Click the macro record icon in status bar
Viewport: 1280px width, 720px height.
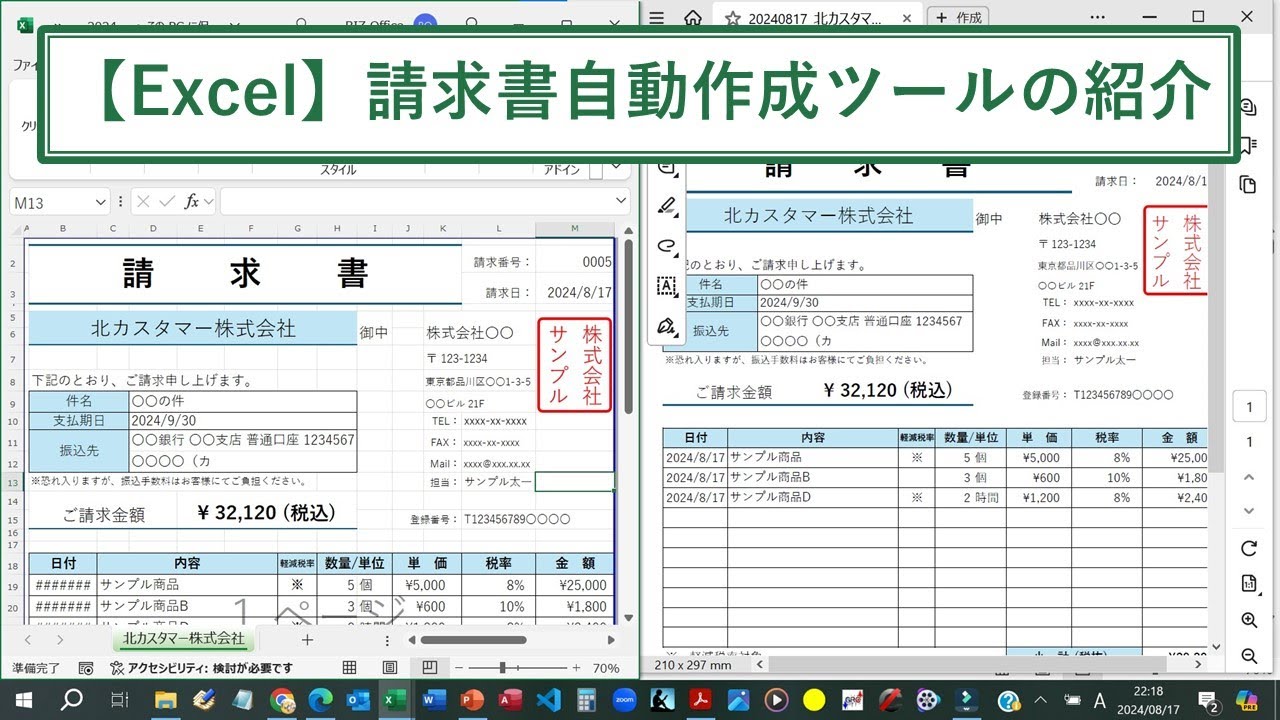point(86,668)
